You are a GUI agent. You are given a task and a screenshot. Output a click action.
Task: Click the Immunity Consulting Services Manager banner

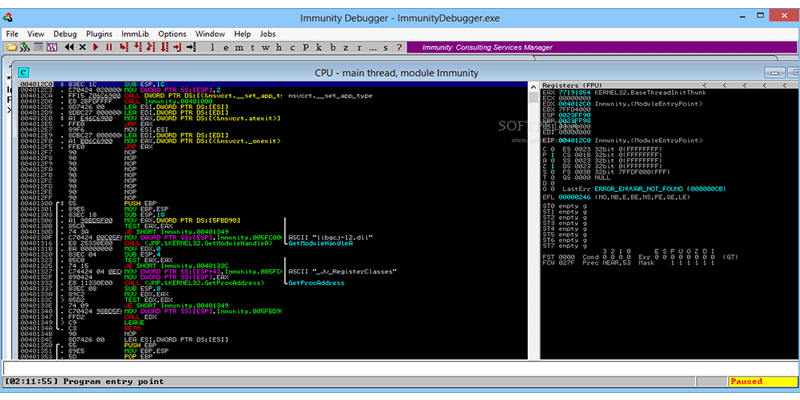(601, 47)
